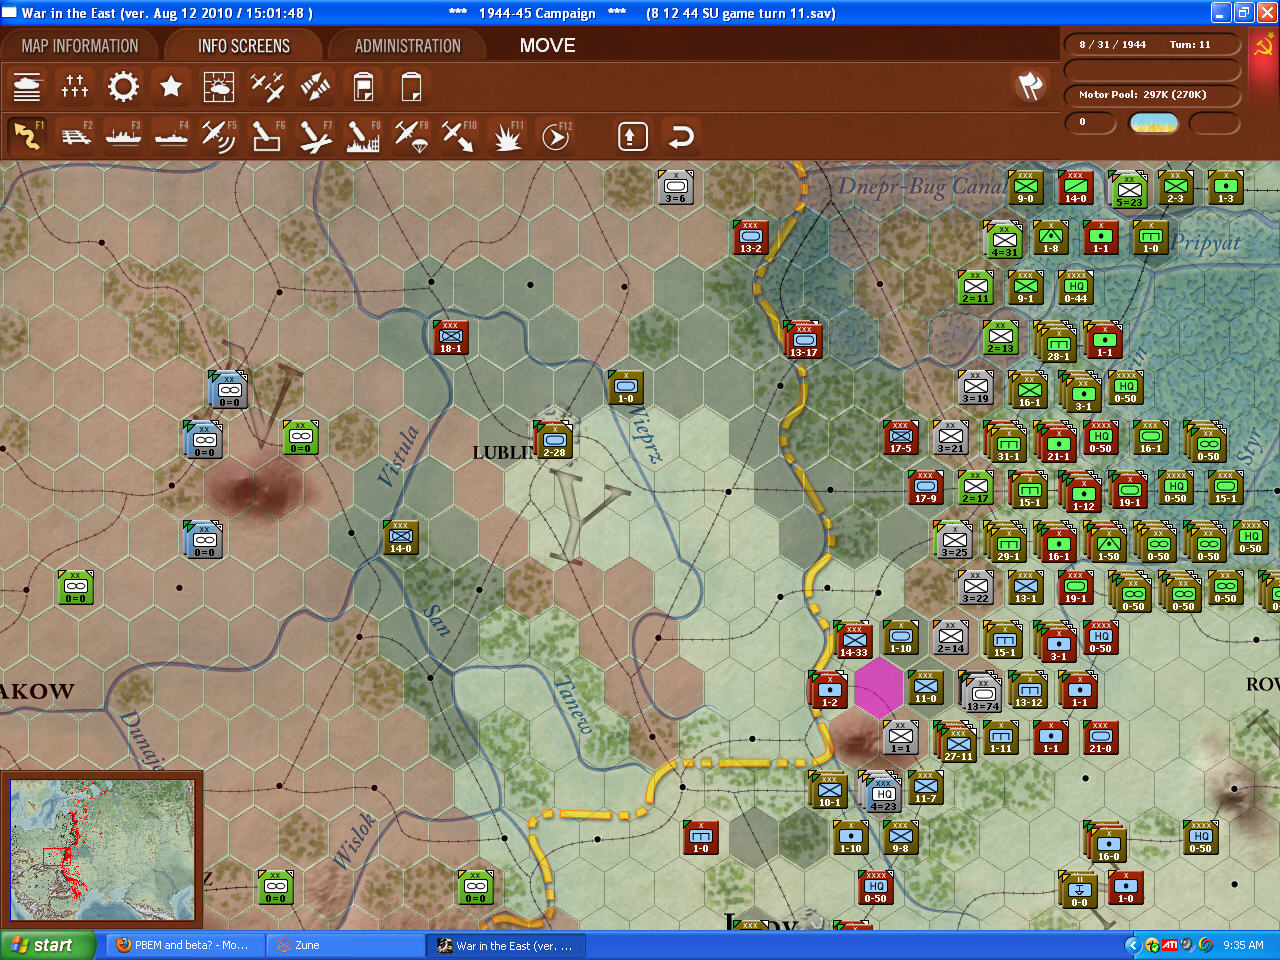Click the minimap in the corner
Image resolution: width=1280 pixels, height=960 pixels.
click(102, 849)
